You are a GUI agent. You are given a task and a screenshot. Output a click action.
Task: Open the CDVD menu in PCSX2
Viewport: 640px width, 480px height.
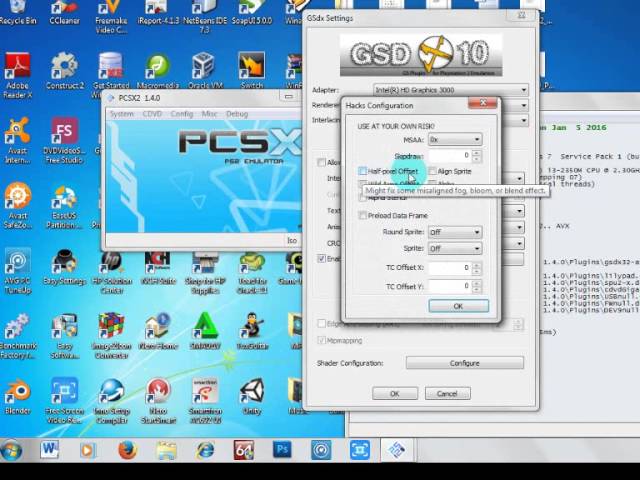click(152, 114)
